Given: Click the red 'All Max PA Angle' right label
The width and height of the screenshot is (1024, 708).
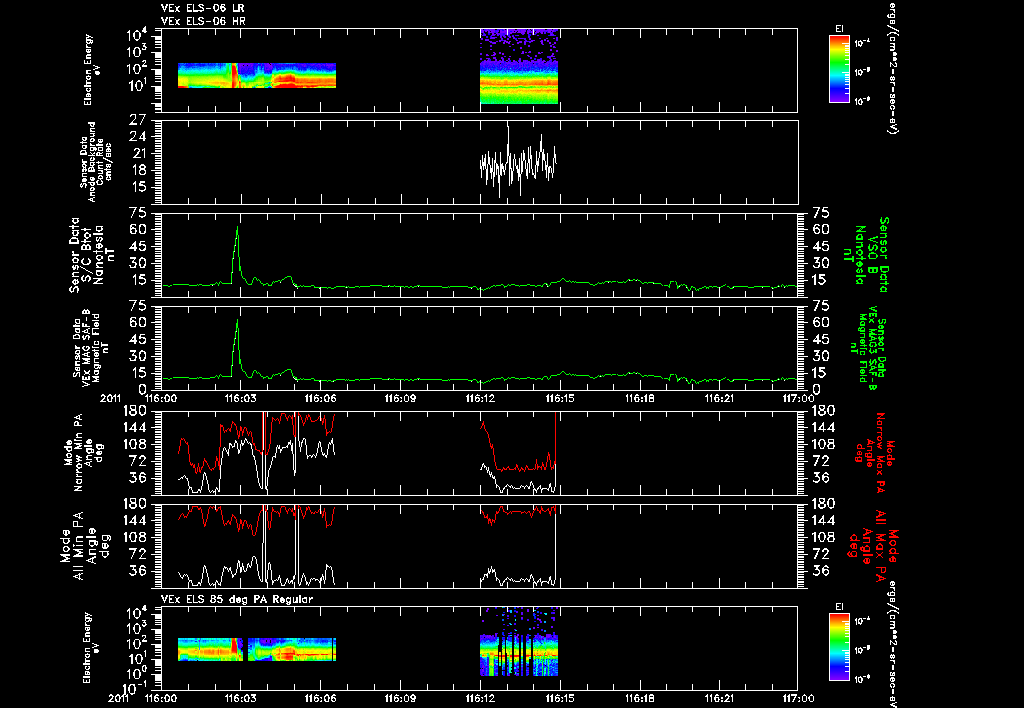Looking at the screenshot, I should (873, 544).
